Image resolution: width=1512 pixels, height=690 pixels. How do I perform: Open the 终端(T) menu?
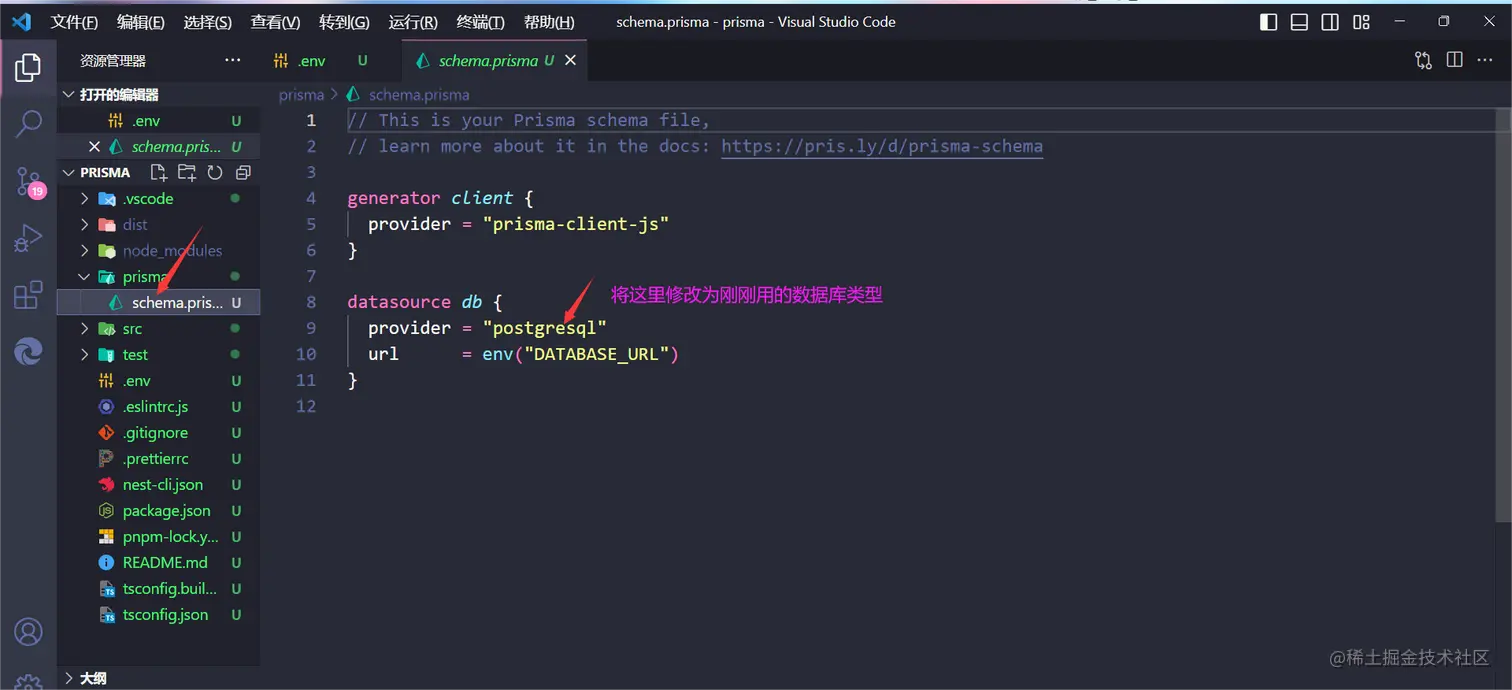pyautogui.click(x=480, y=22)
